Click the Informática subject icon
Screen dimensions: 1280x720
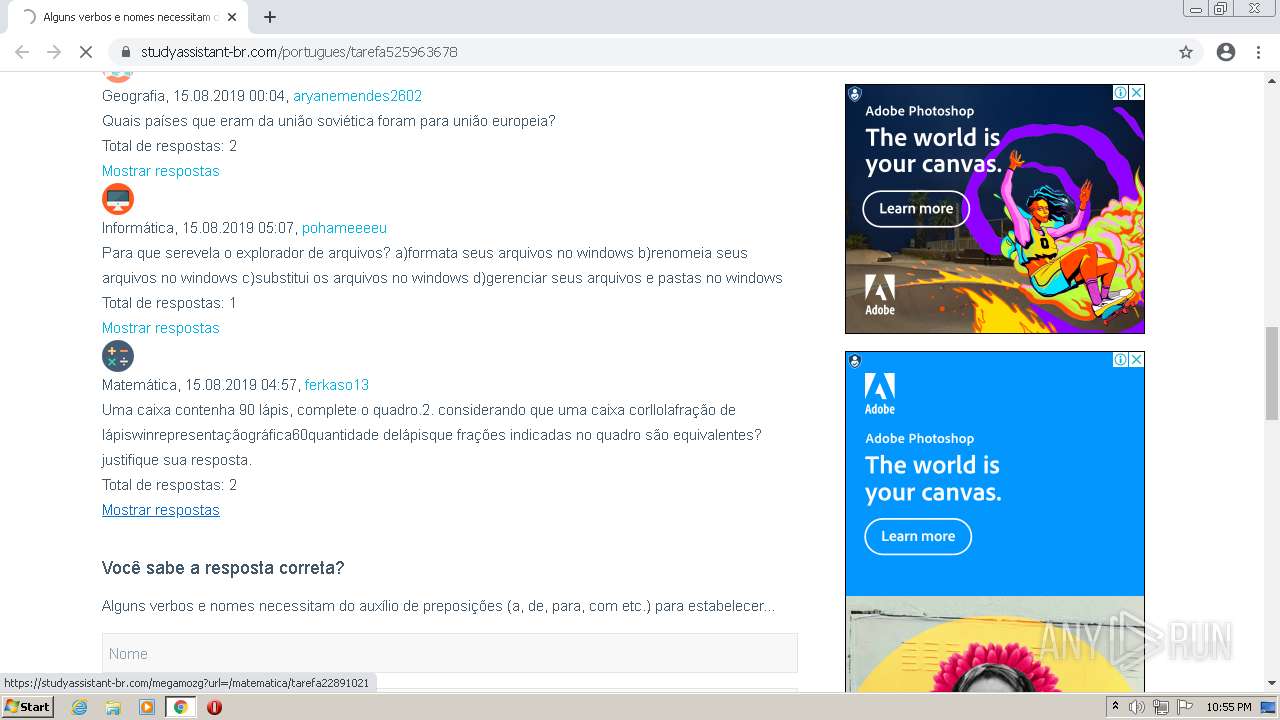(118, 199)
